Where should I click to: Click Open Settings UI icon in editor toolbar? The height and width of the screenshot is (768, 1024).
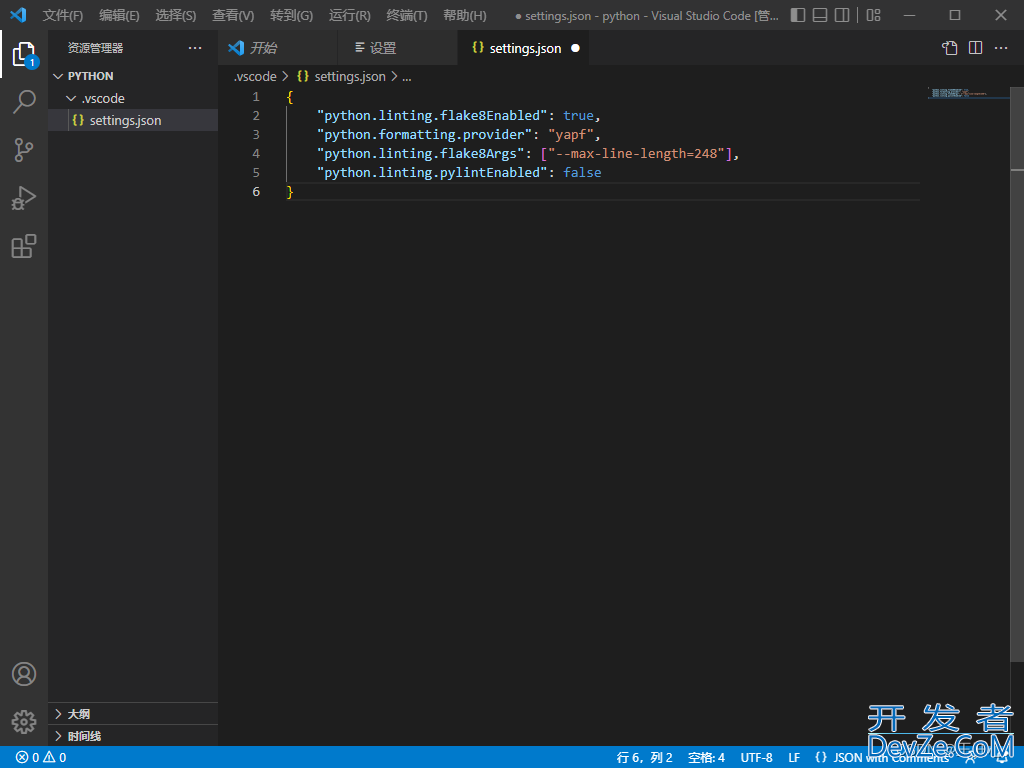tap(950, 48)
